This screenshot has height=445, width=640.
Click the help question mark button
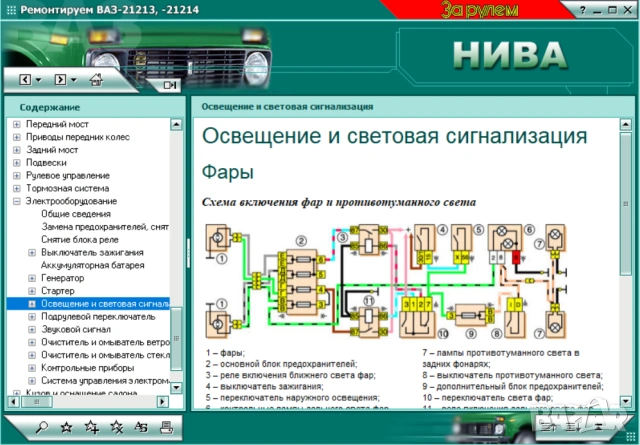coord(583,10)
